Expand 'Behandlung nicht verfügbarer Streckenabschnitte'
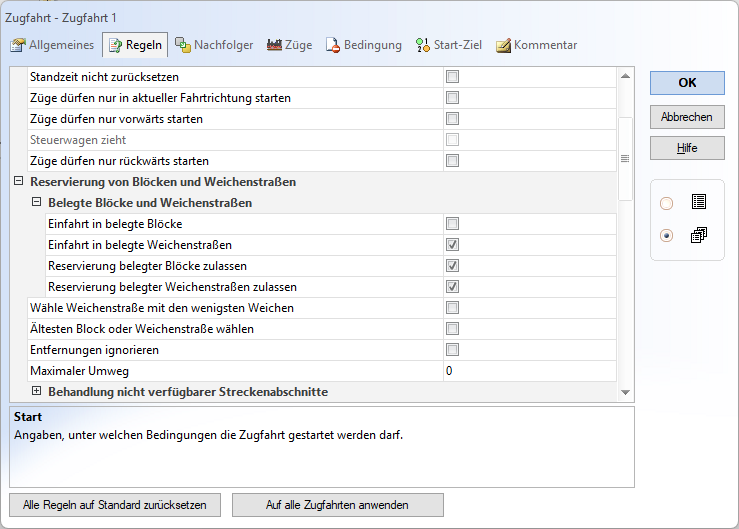The width and height of the screenshot is (739, 529). coord(36,392)
